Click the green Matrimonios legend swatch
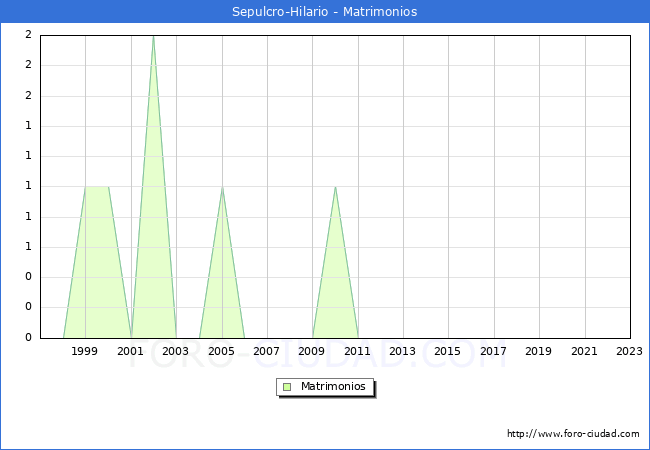This screenshot has width=650, height=450. tap(287, 387)
